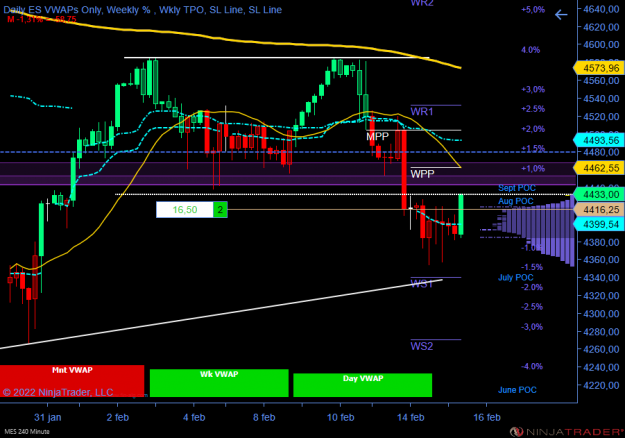The height and width of the screenshot is (438, 625).
Task: Click the -2.0% weekly percent label
Action: point(532,287)
